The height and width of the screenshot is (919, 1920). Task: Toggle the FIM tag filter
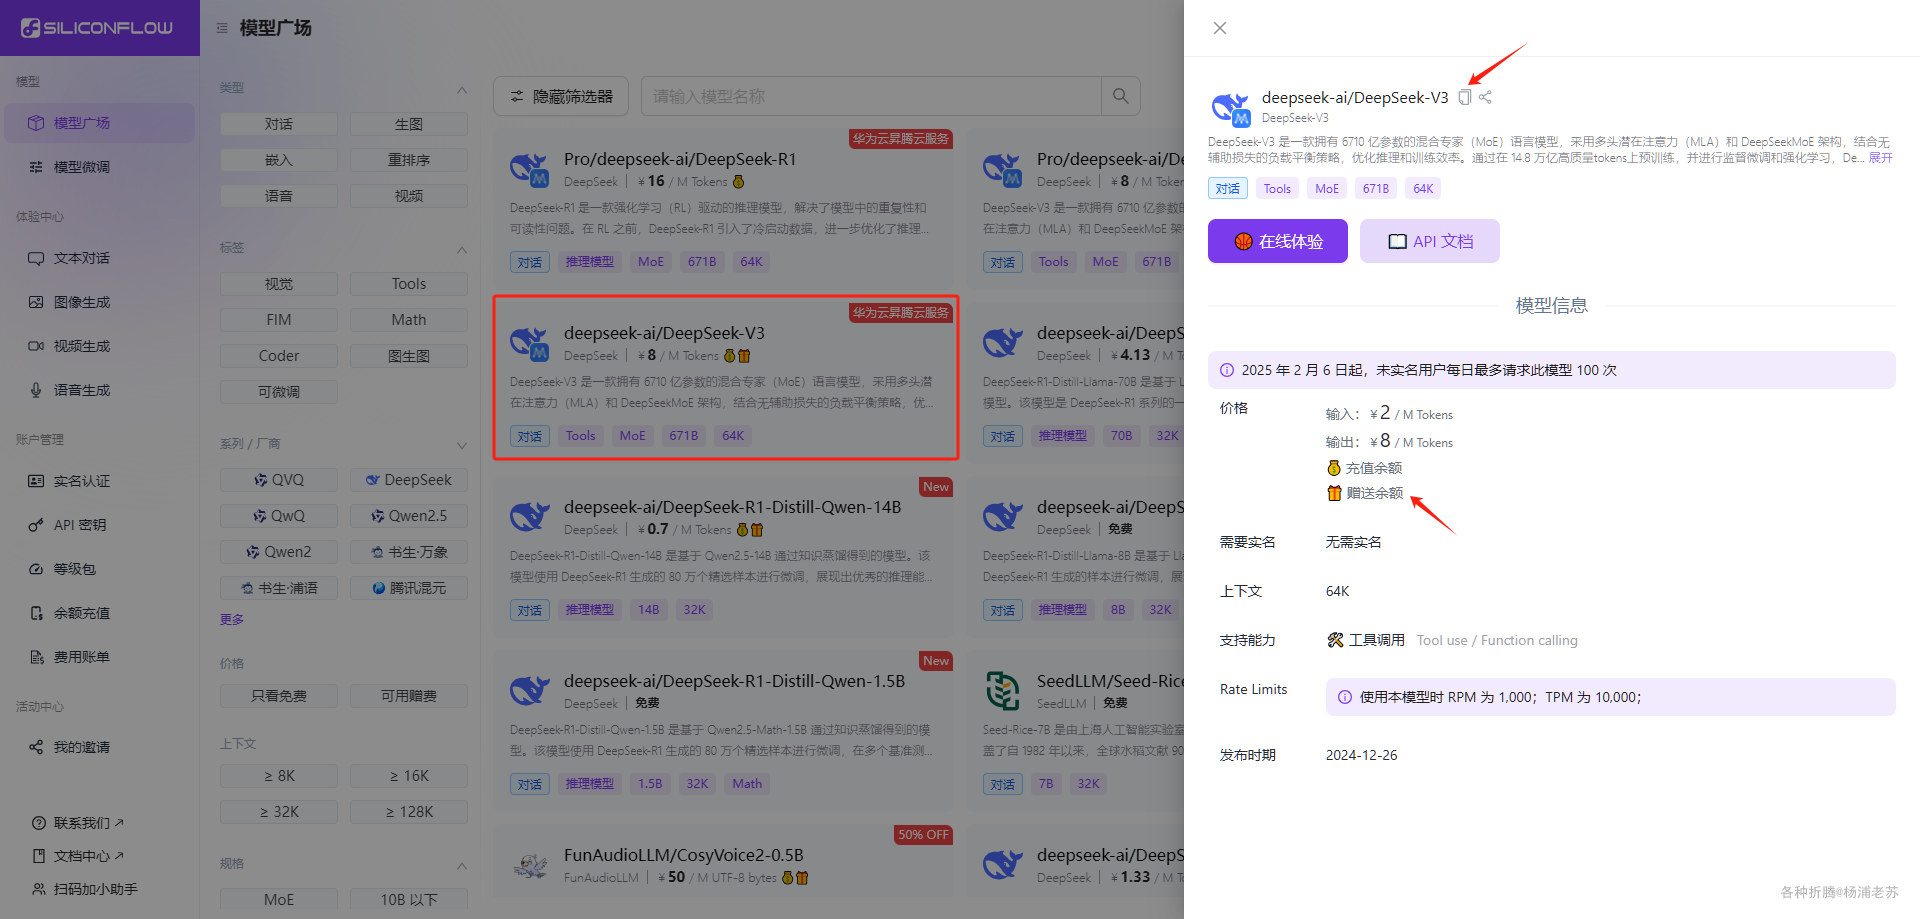point(279,320)
